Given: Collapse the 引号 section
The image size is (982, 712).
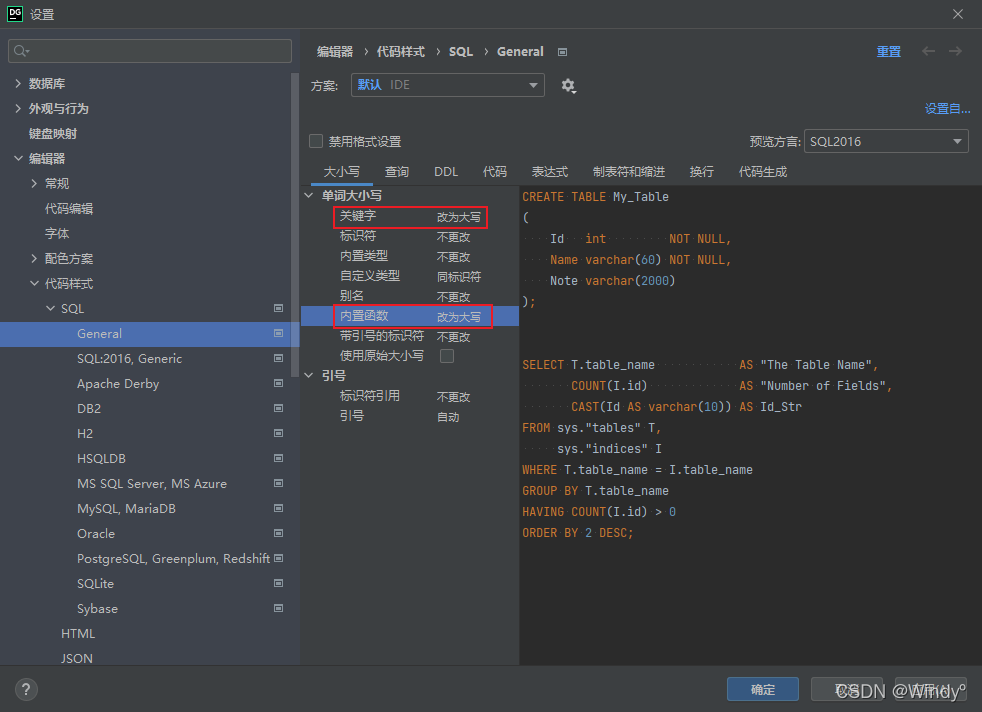Looking at the screenshot, I should click(309, 376).
